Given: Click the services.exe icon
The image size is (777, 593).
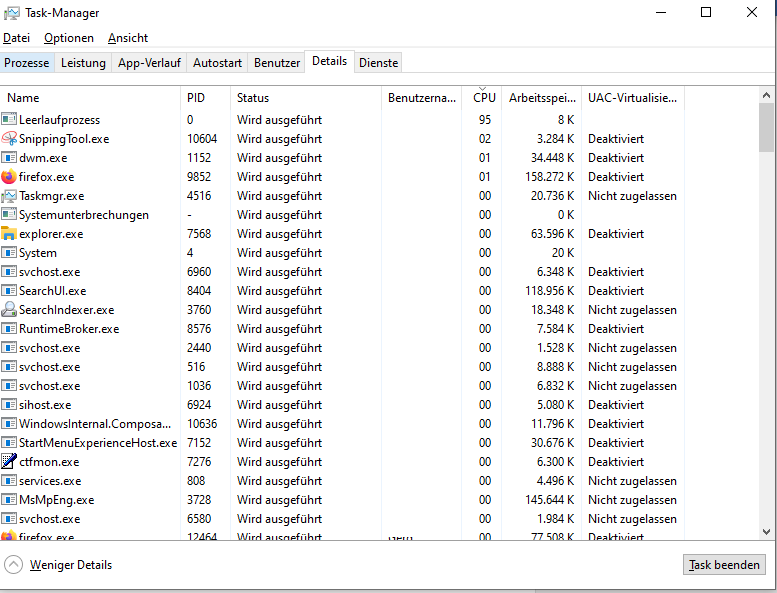Looking at the screenshot, I should [9, 481].
